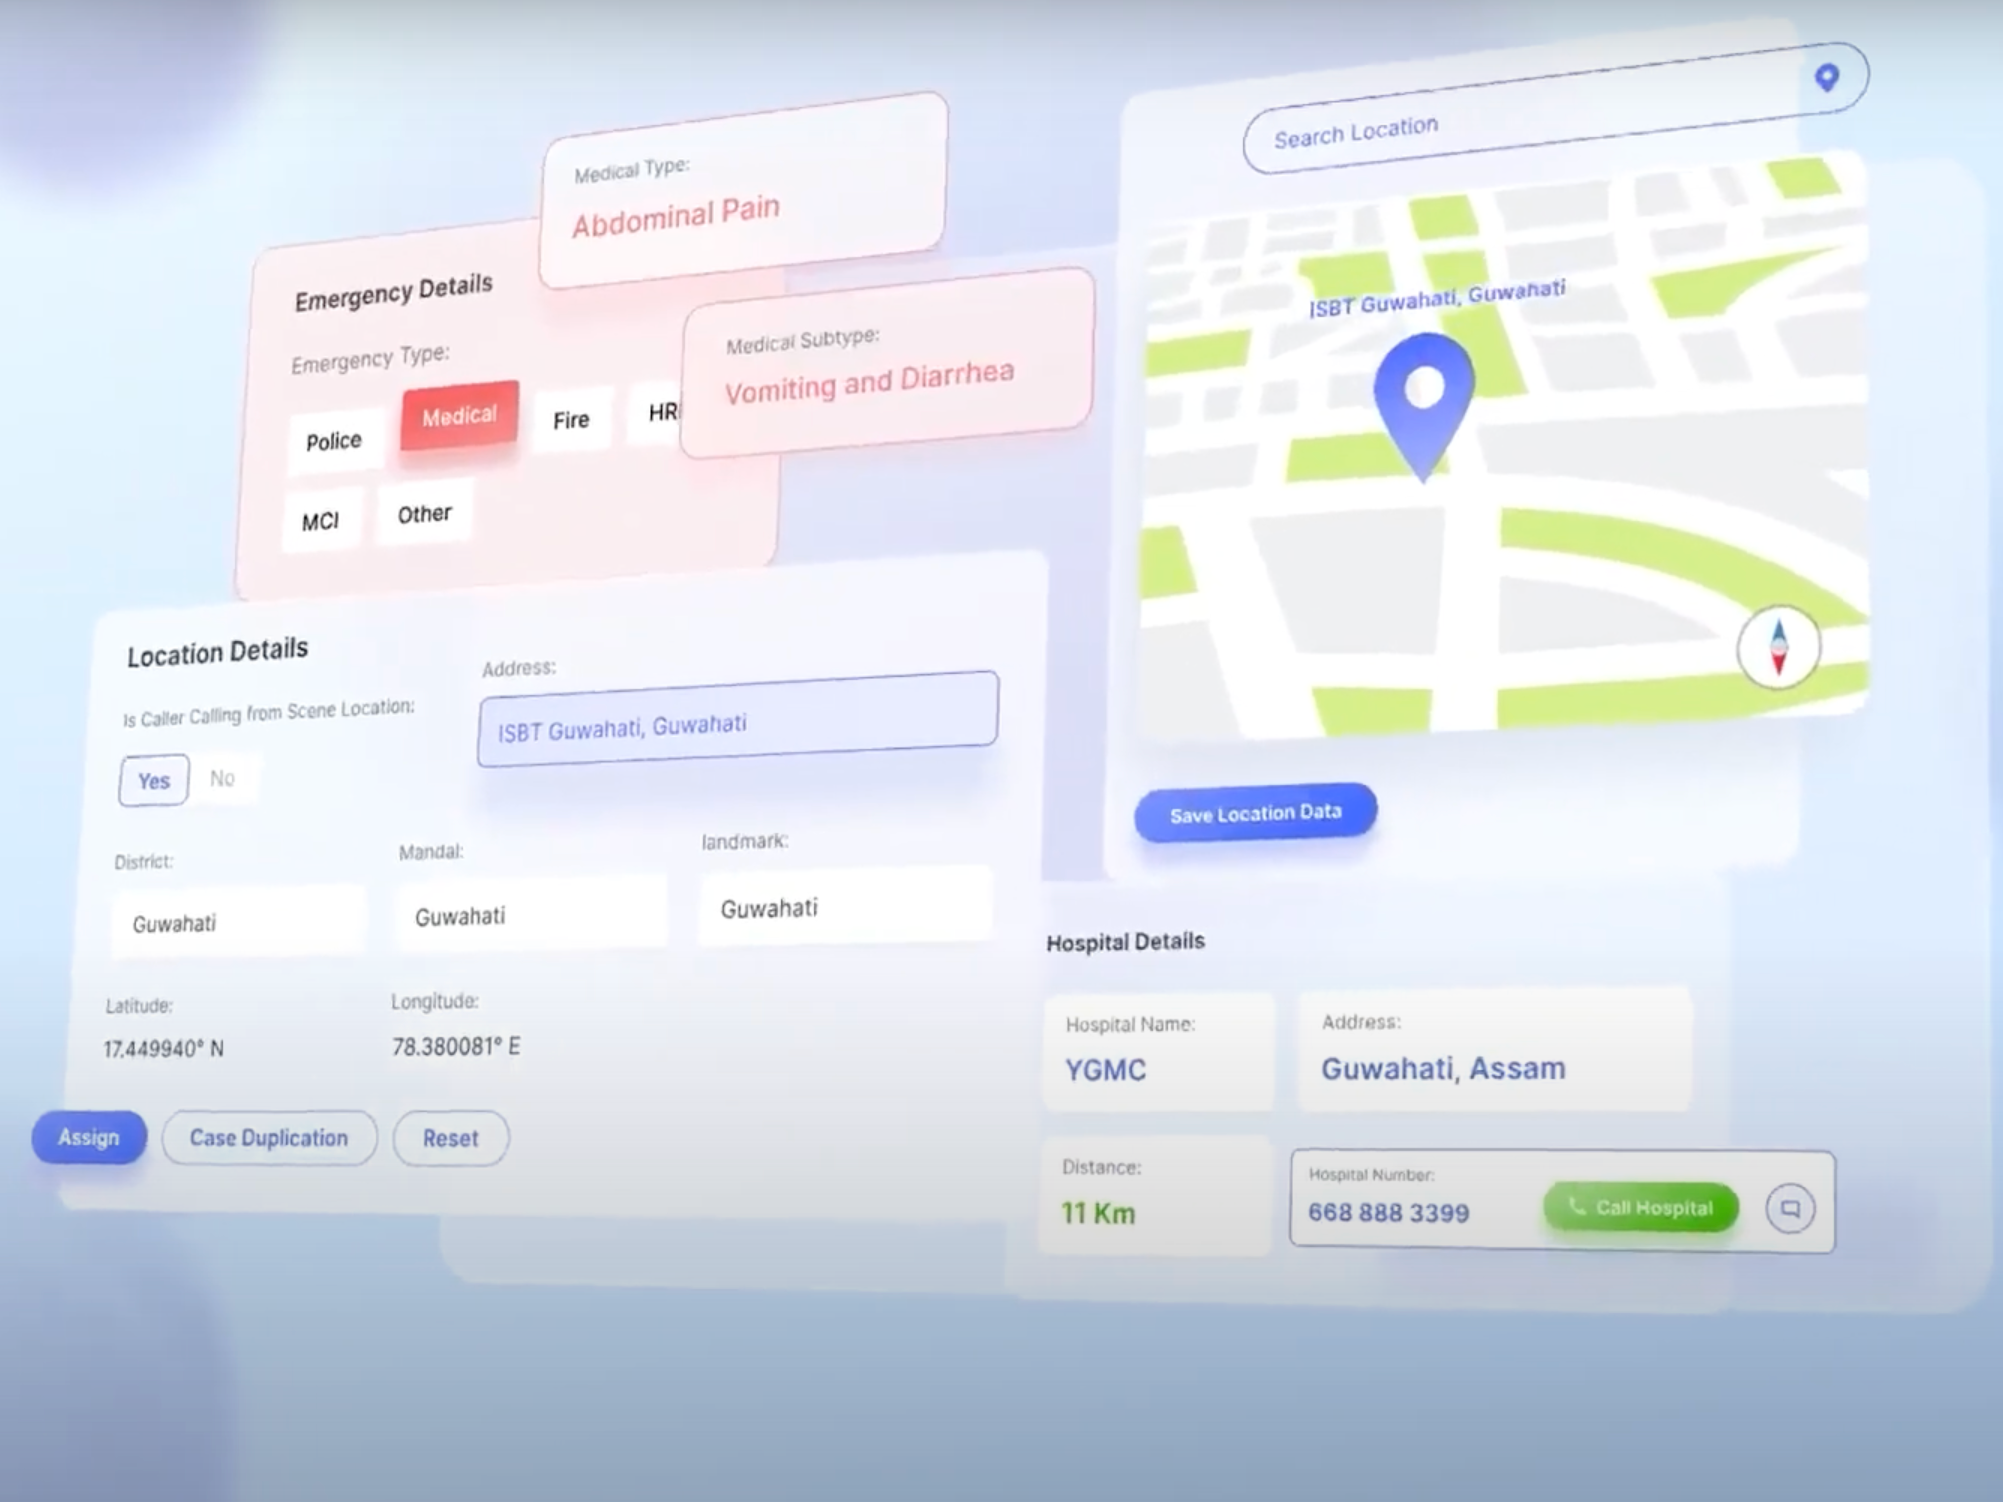Click the Assign button
2003x1502 pixels.
(x=89, y=1137)
